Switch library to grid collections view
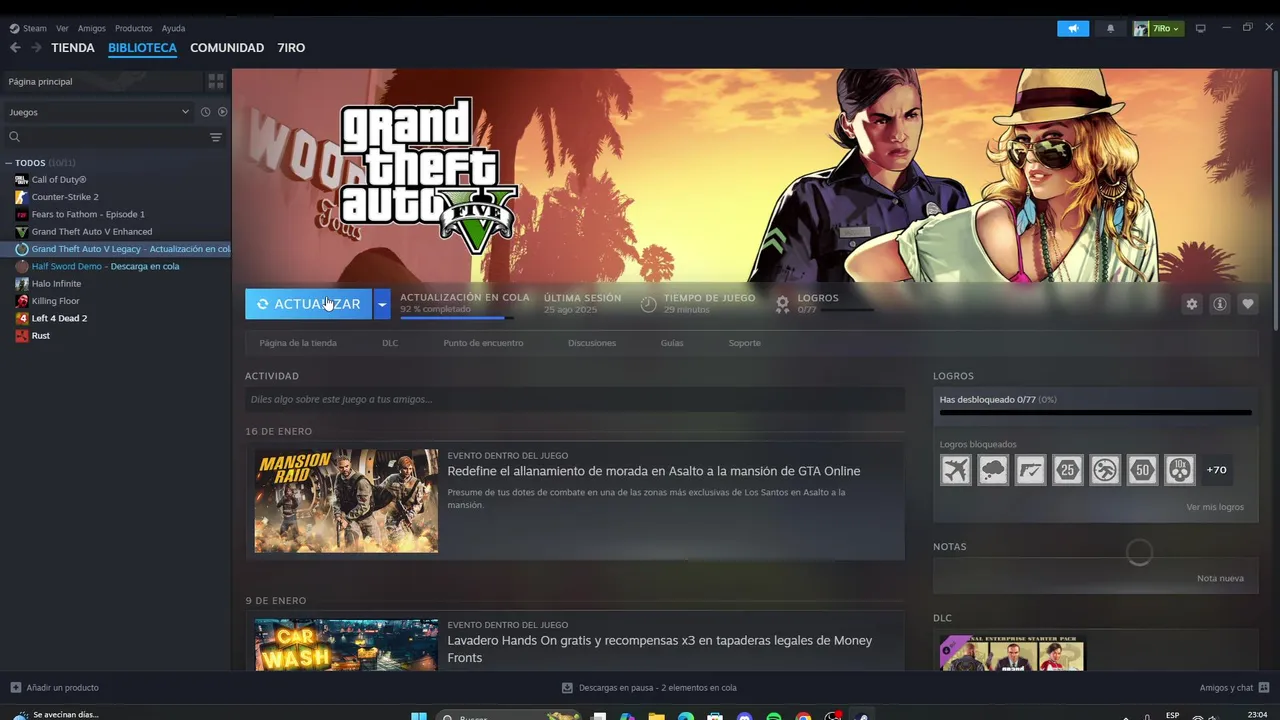 pyautogui.click(x=216, y=81)
